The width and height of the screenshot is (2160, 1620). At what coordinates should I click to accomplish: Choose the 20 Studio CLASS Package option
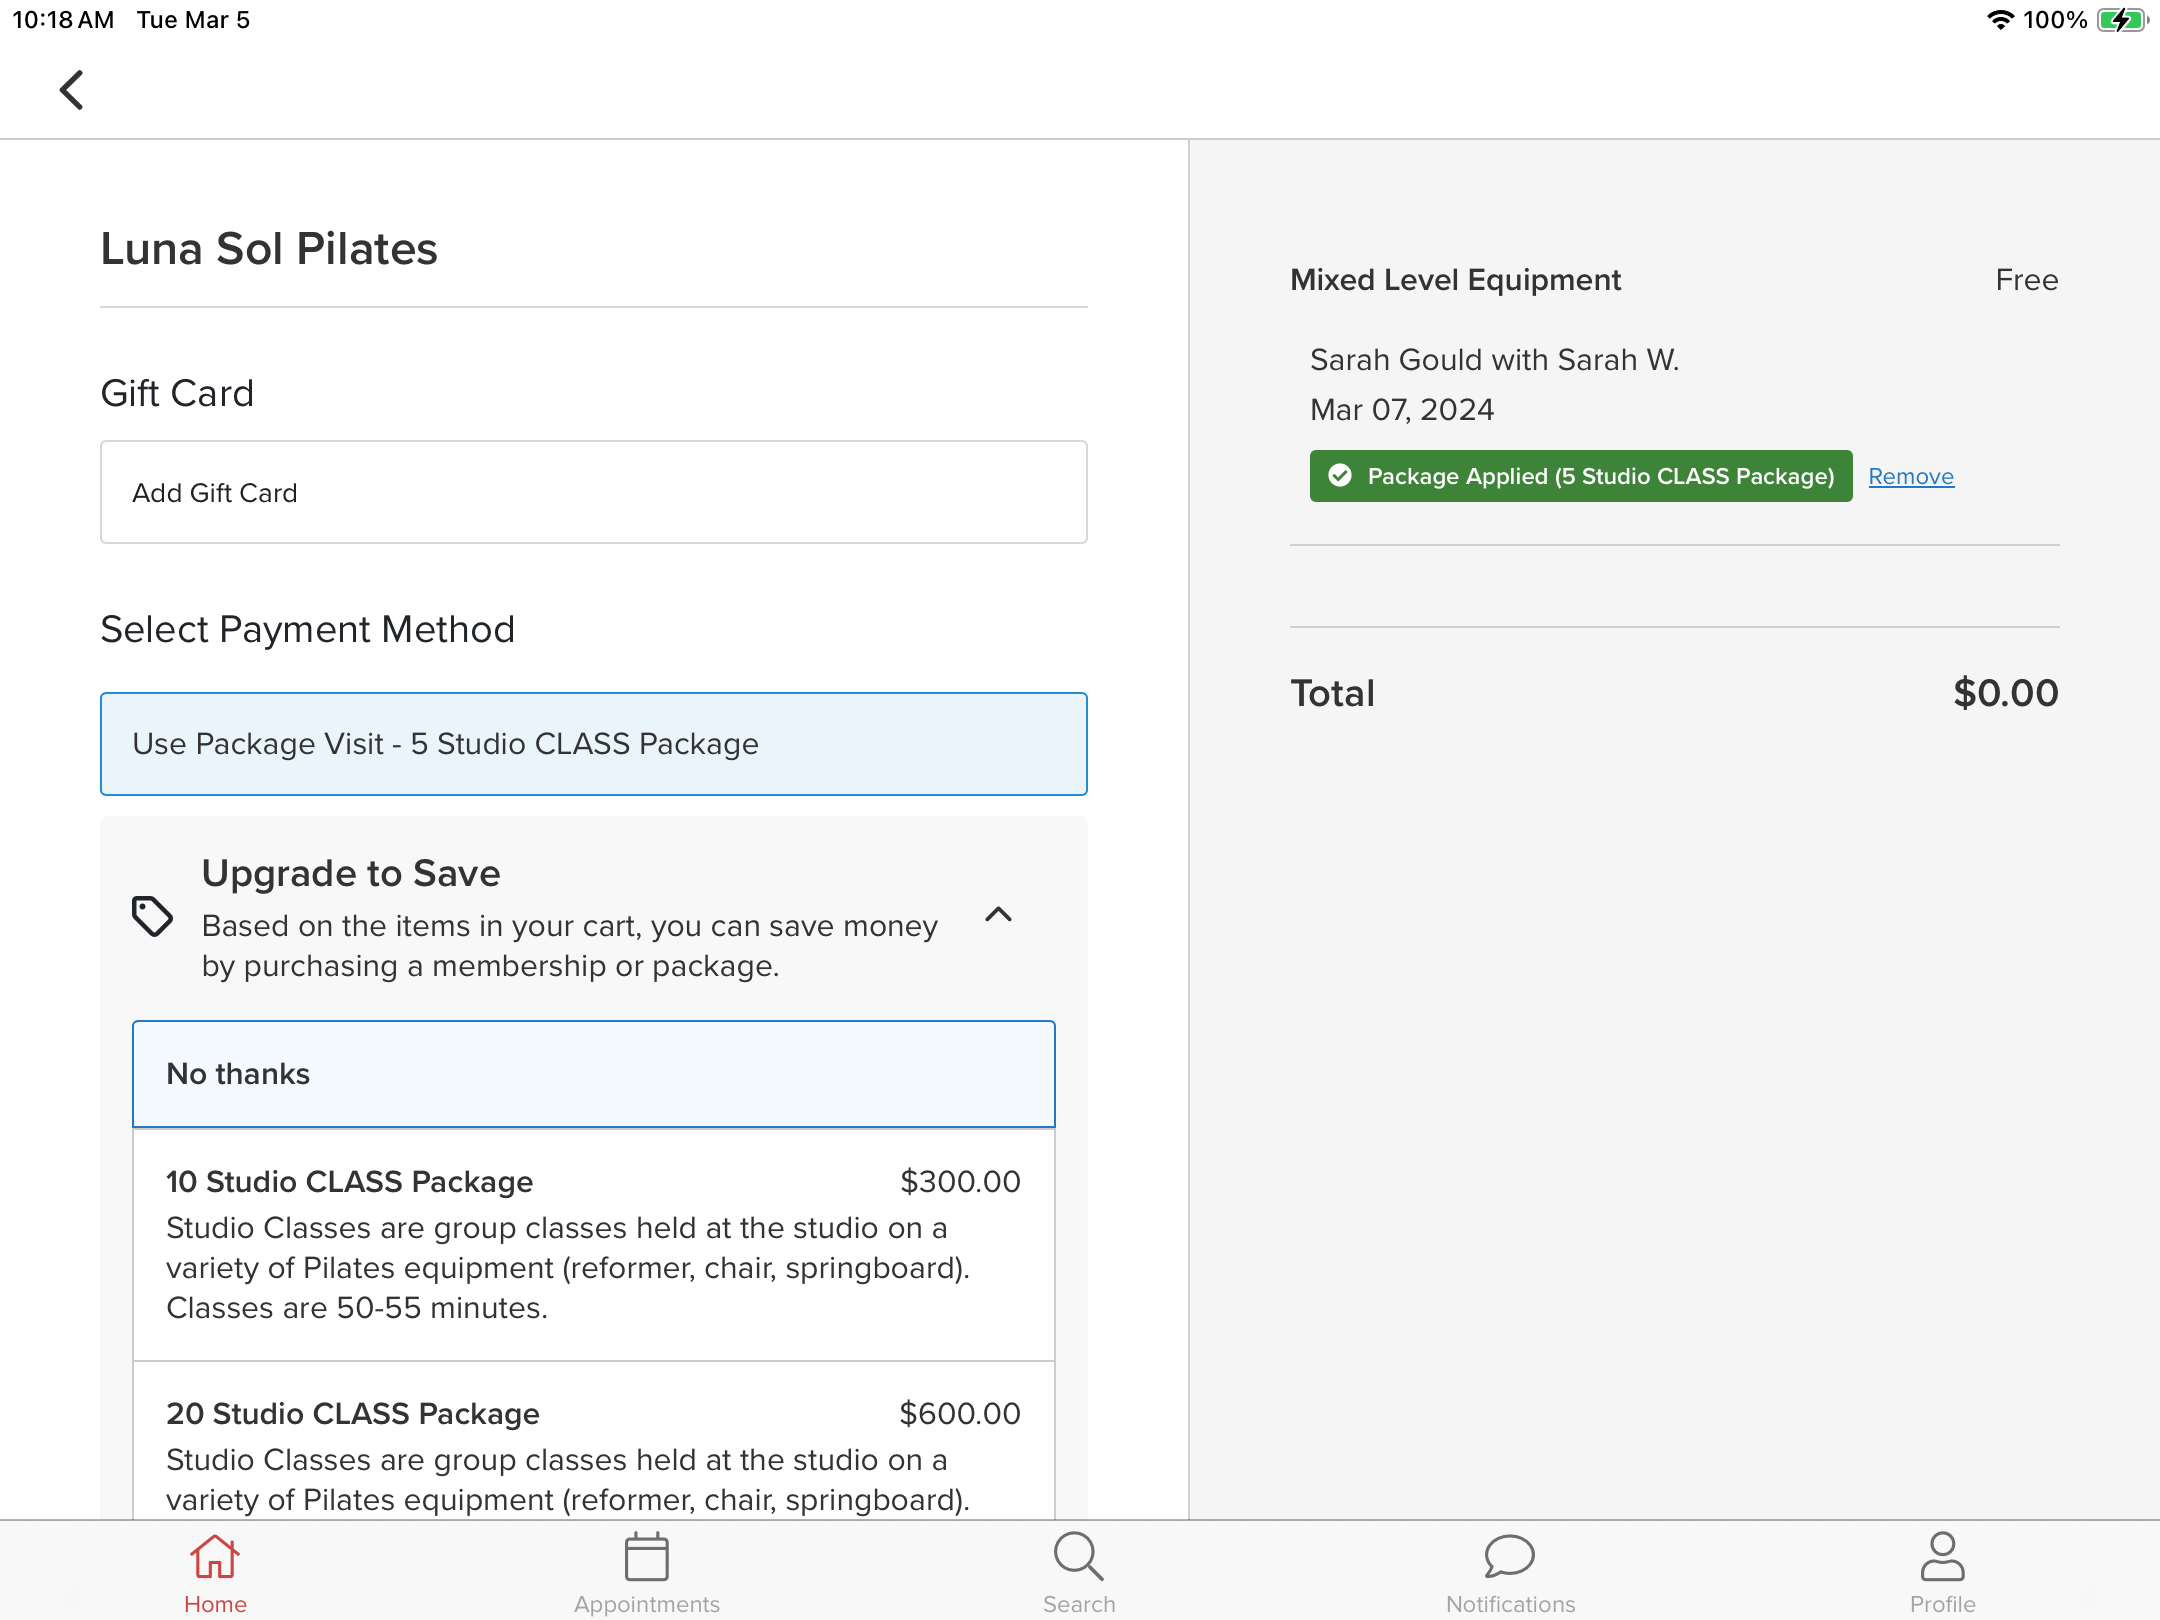[594, 1450]
